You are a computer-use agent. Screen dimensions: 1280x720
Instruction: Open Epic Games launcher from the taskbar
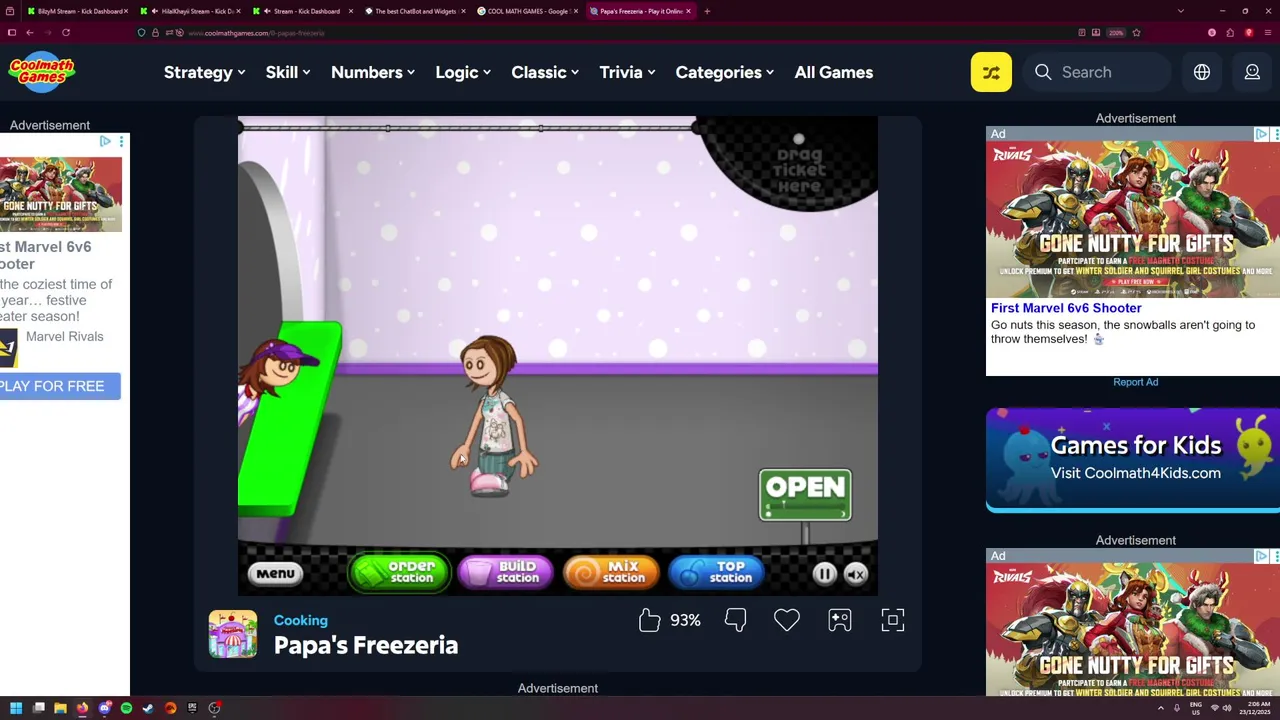coord(192,708)
